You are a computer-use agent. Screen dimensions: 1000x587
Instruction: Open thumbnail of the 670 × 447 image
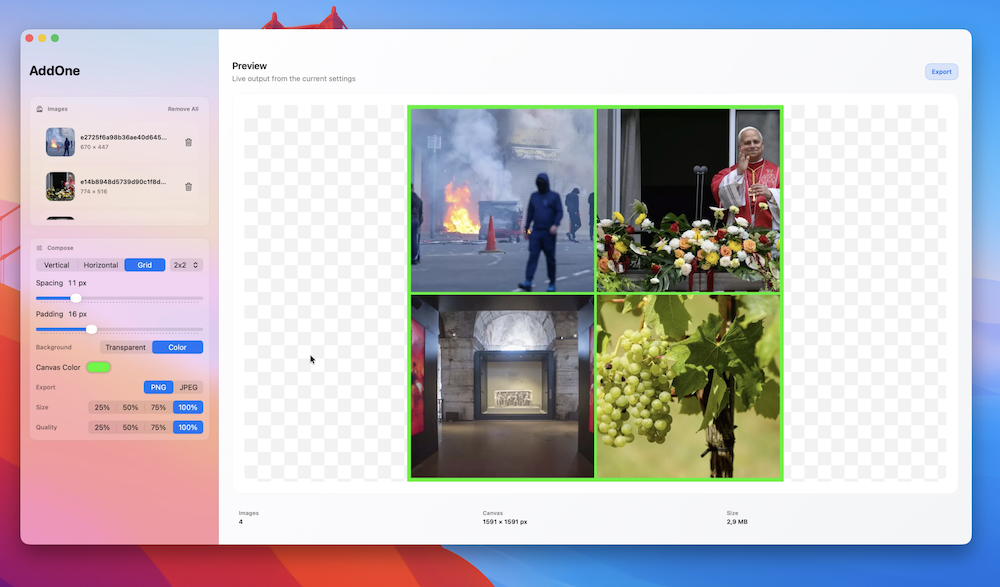[60, 142]
